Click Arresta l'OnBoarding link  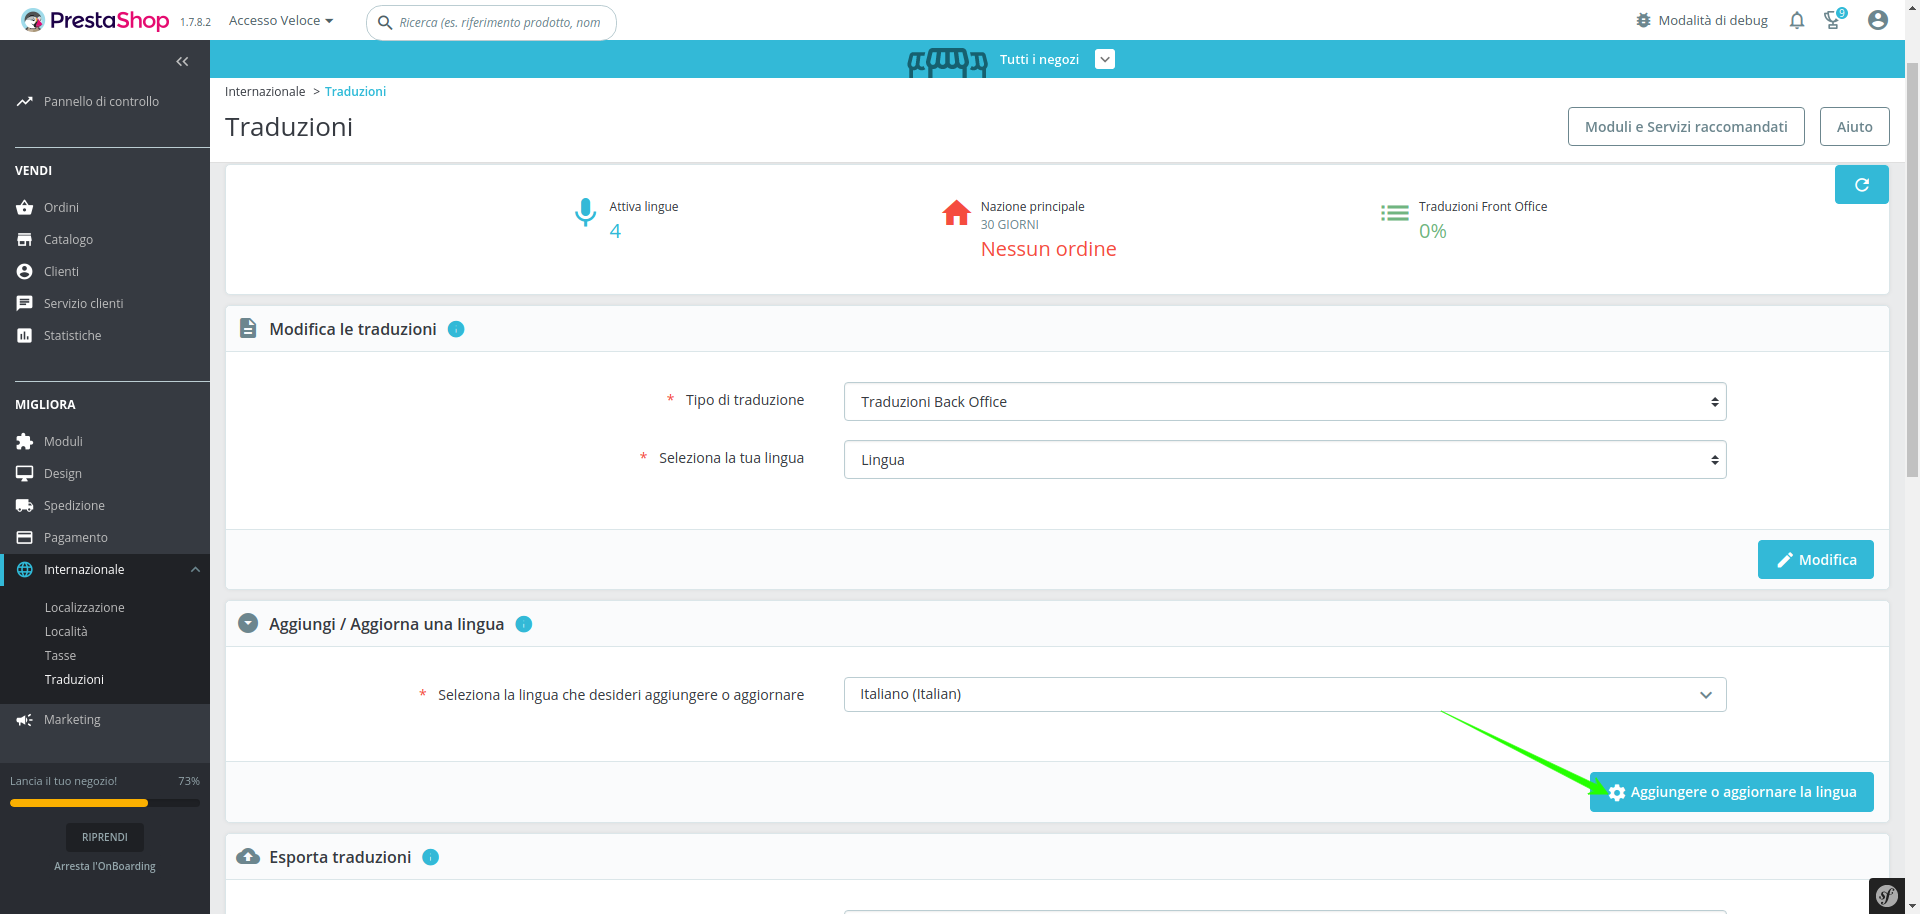pyautogui.click(x=105, y=866)
